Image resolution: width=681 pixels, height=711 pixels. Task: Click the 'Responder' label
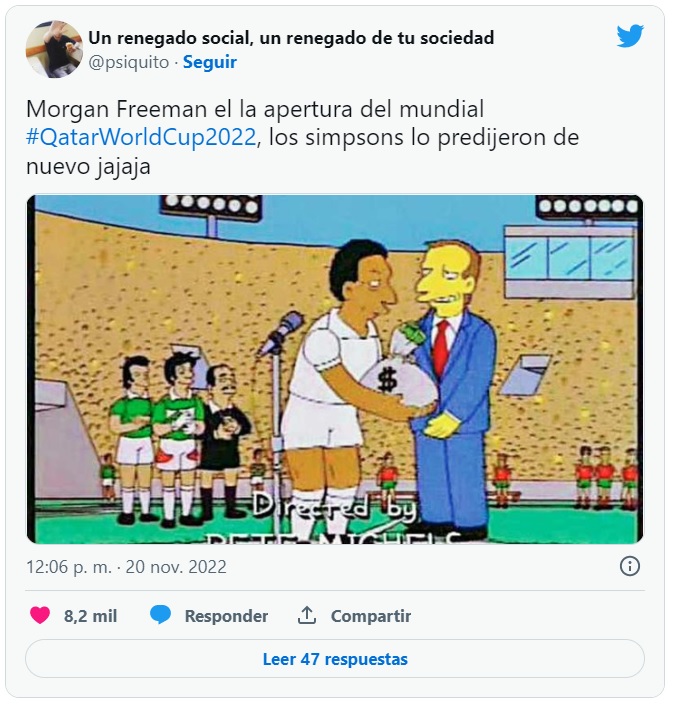(226, 616)
